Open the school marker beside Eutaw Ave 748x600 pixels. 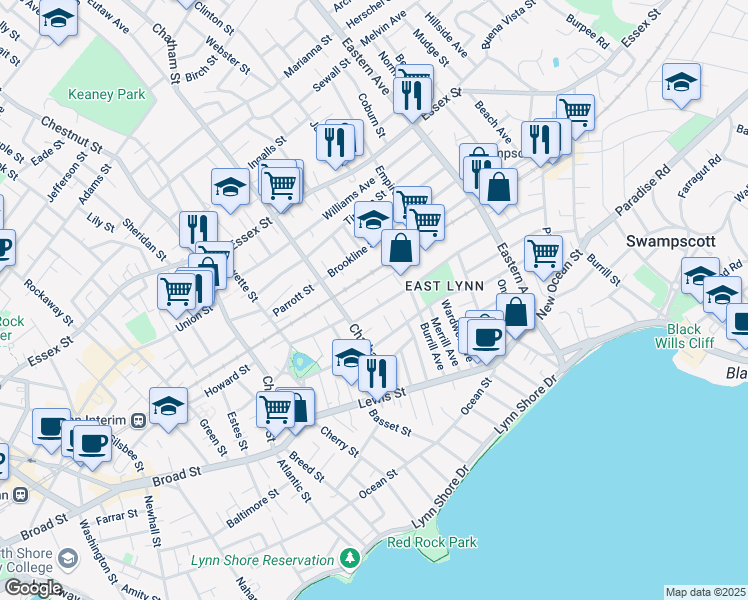58,18
